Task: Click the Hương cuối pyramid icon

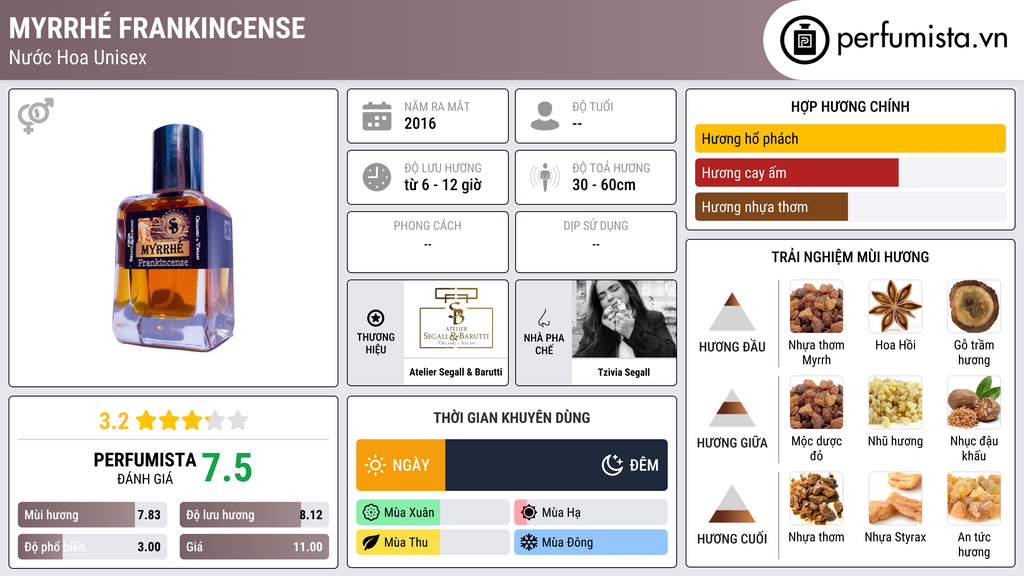Action: (732, 504)
